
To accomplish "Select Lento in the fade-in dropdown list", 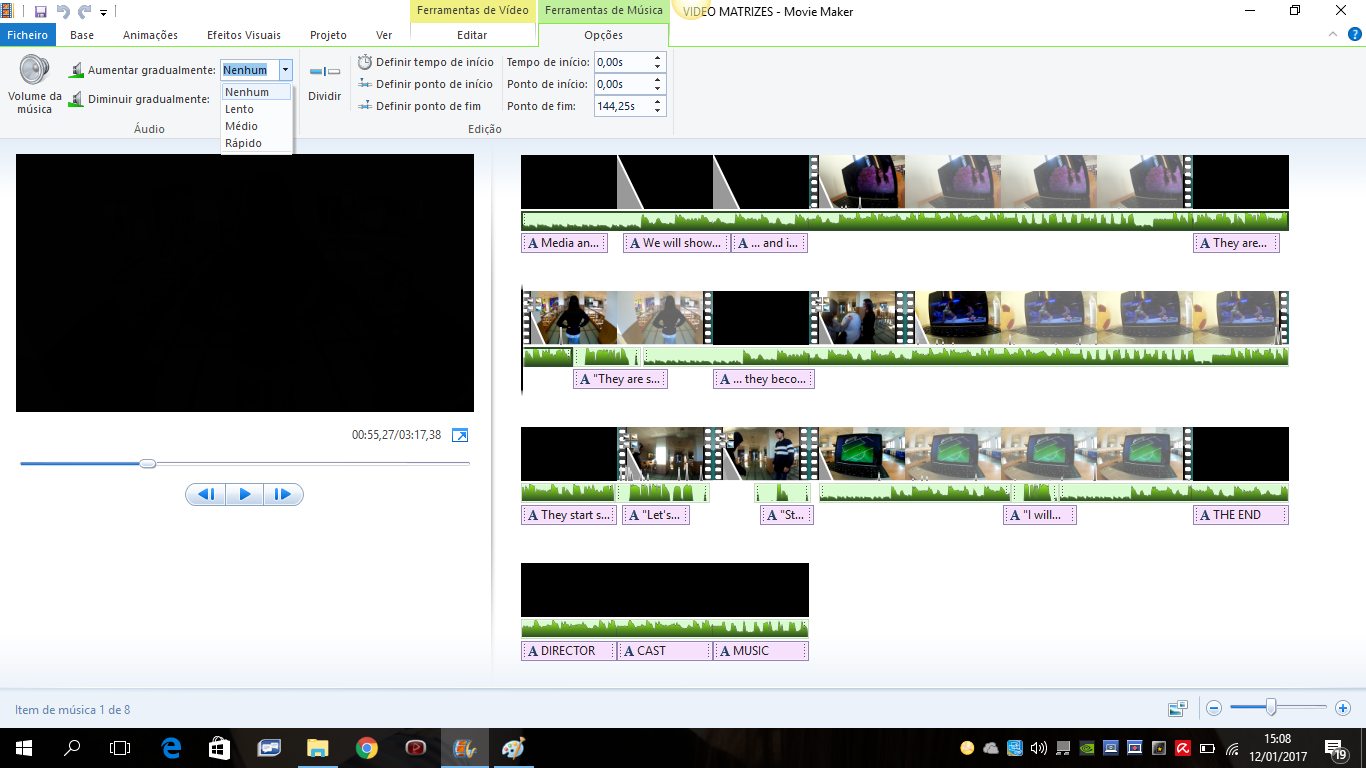I will (240, 109).
